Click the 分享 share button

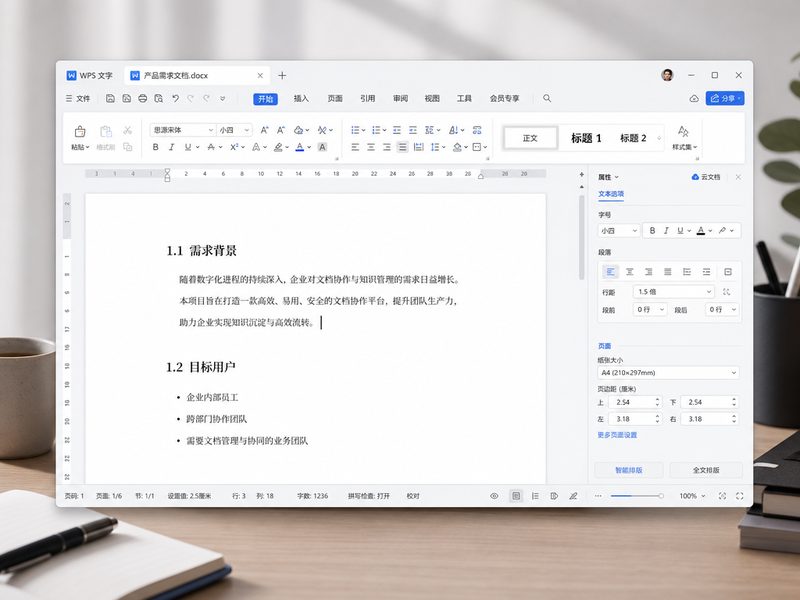[x=724, y=98]
